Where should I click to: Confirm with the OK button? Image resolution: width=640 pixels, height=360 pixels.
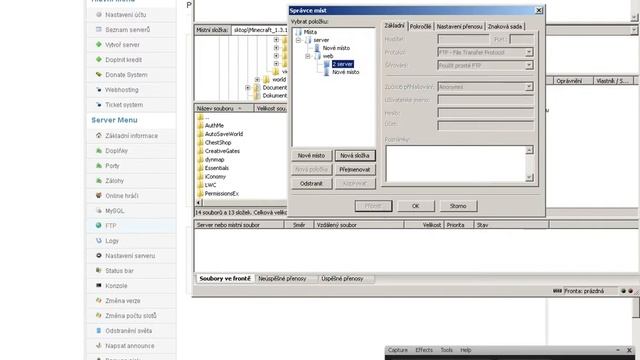(416, 206)
